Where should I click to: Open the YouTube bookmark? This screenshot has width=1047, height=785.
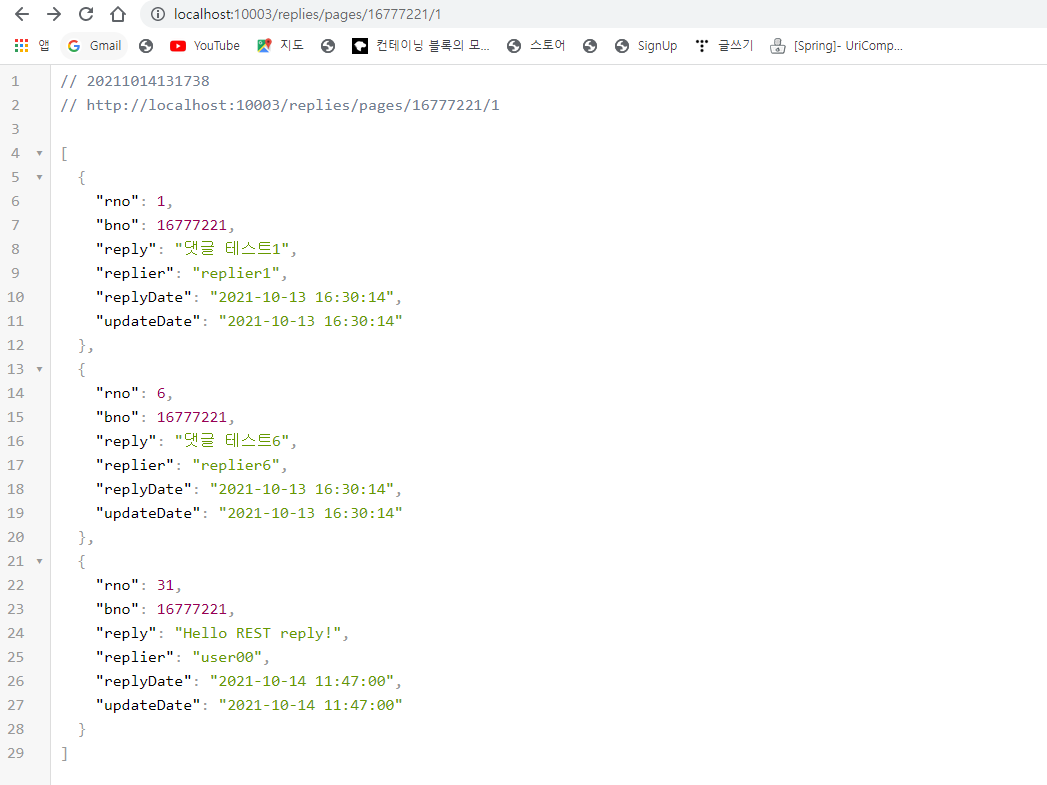pyautogui.click(x=205, y=45)
